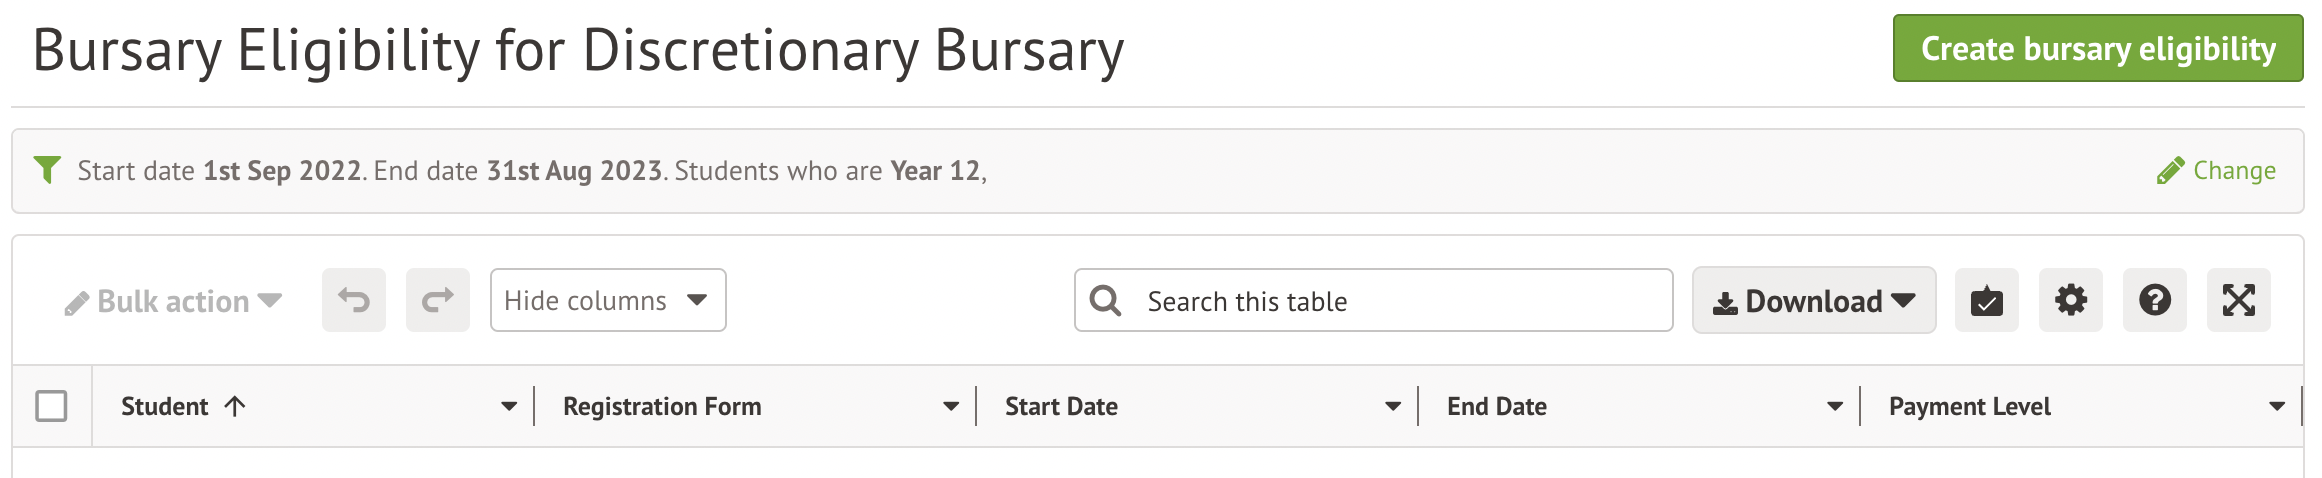
Task: Click the undo arrow icon
Action: (x=353, y=300)
